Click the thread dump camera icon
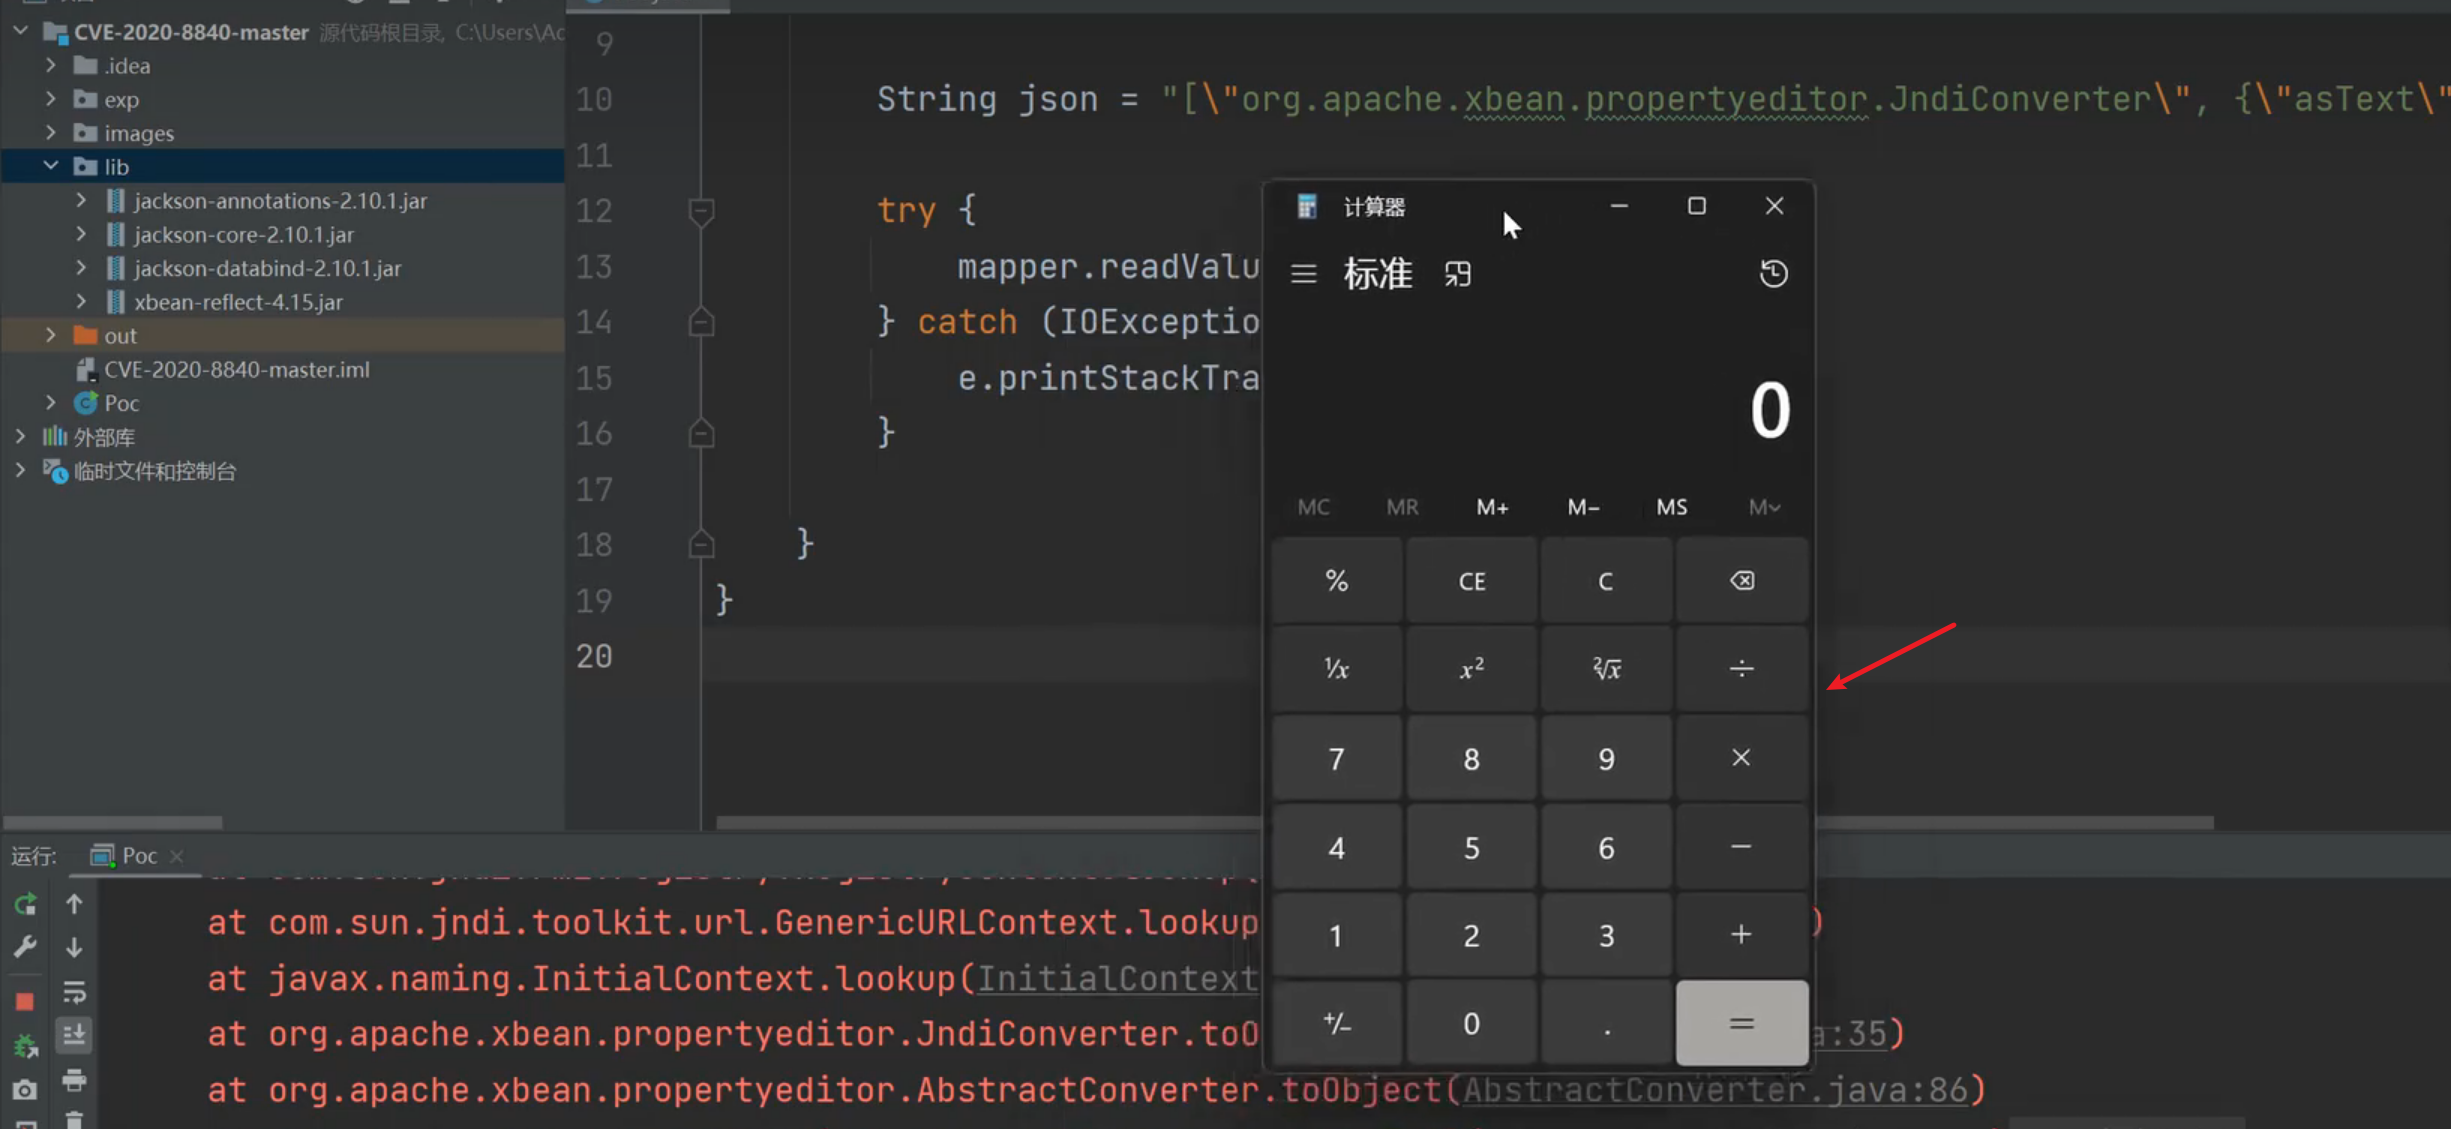The width and height of the screenshot is (2451, 1129). 25,1089
